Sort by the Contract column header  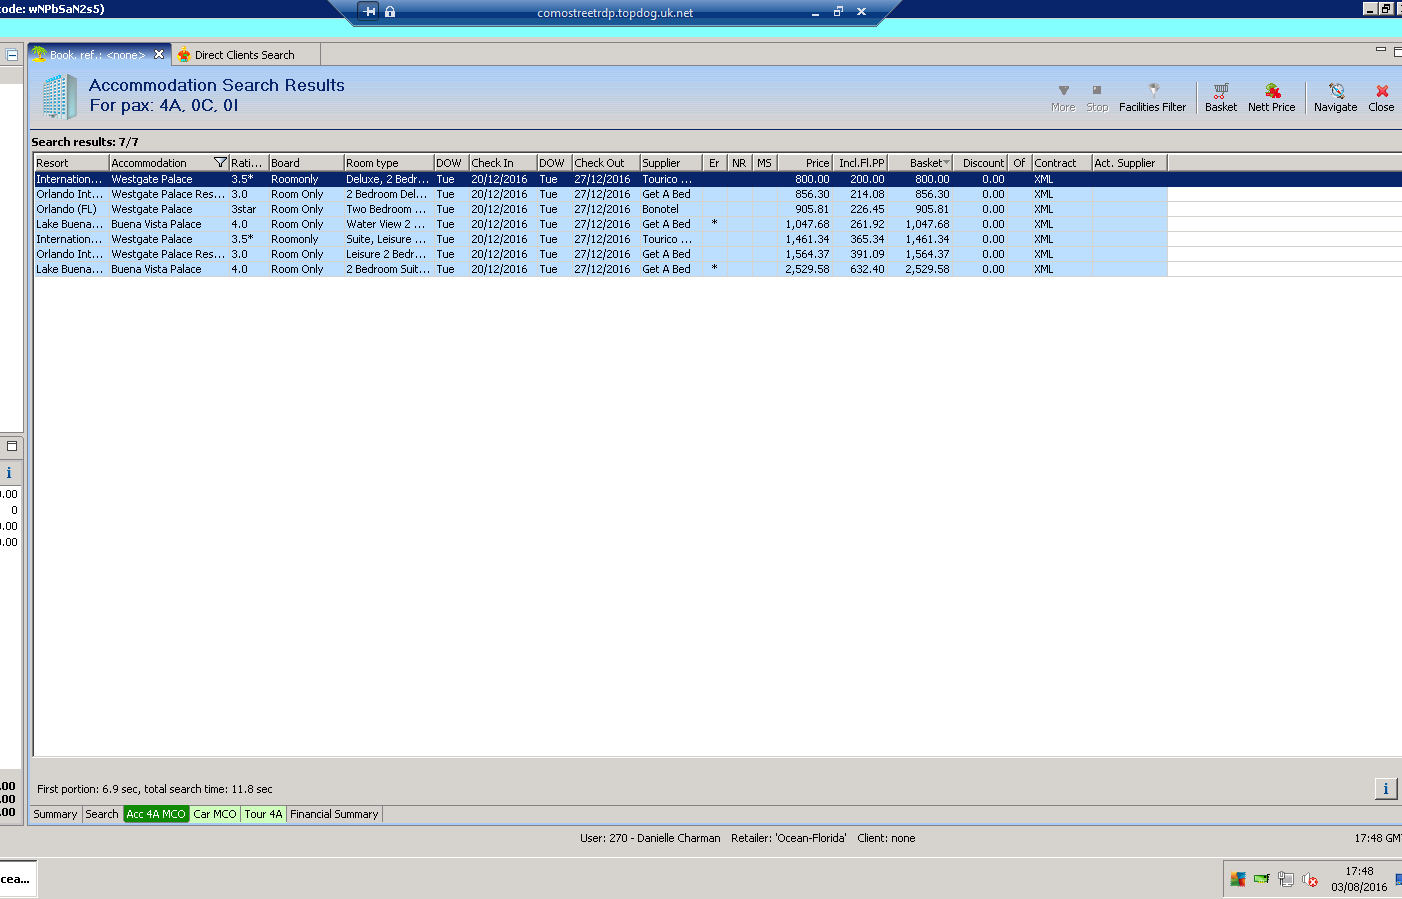(1062, 163)
